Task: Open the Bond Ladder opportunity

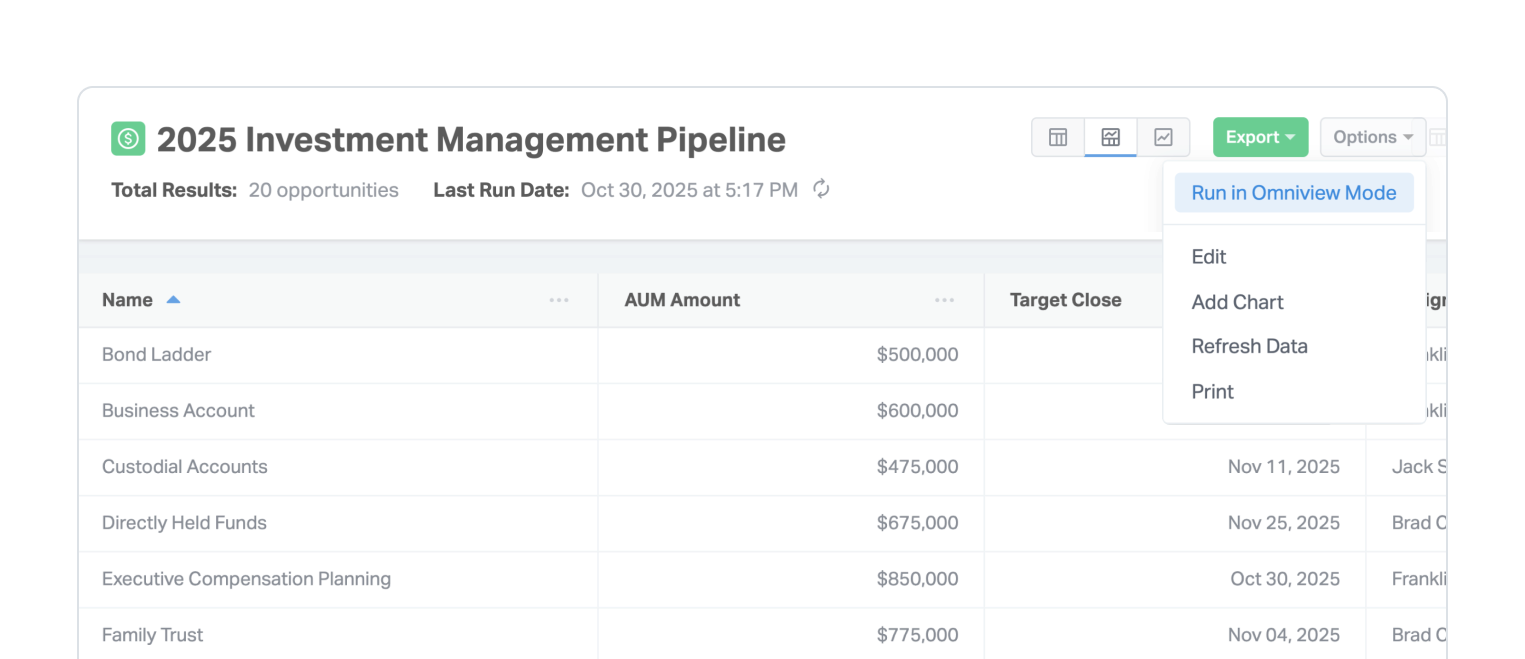Action: [x=156, y=355]
